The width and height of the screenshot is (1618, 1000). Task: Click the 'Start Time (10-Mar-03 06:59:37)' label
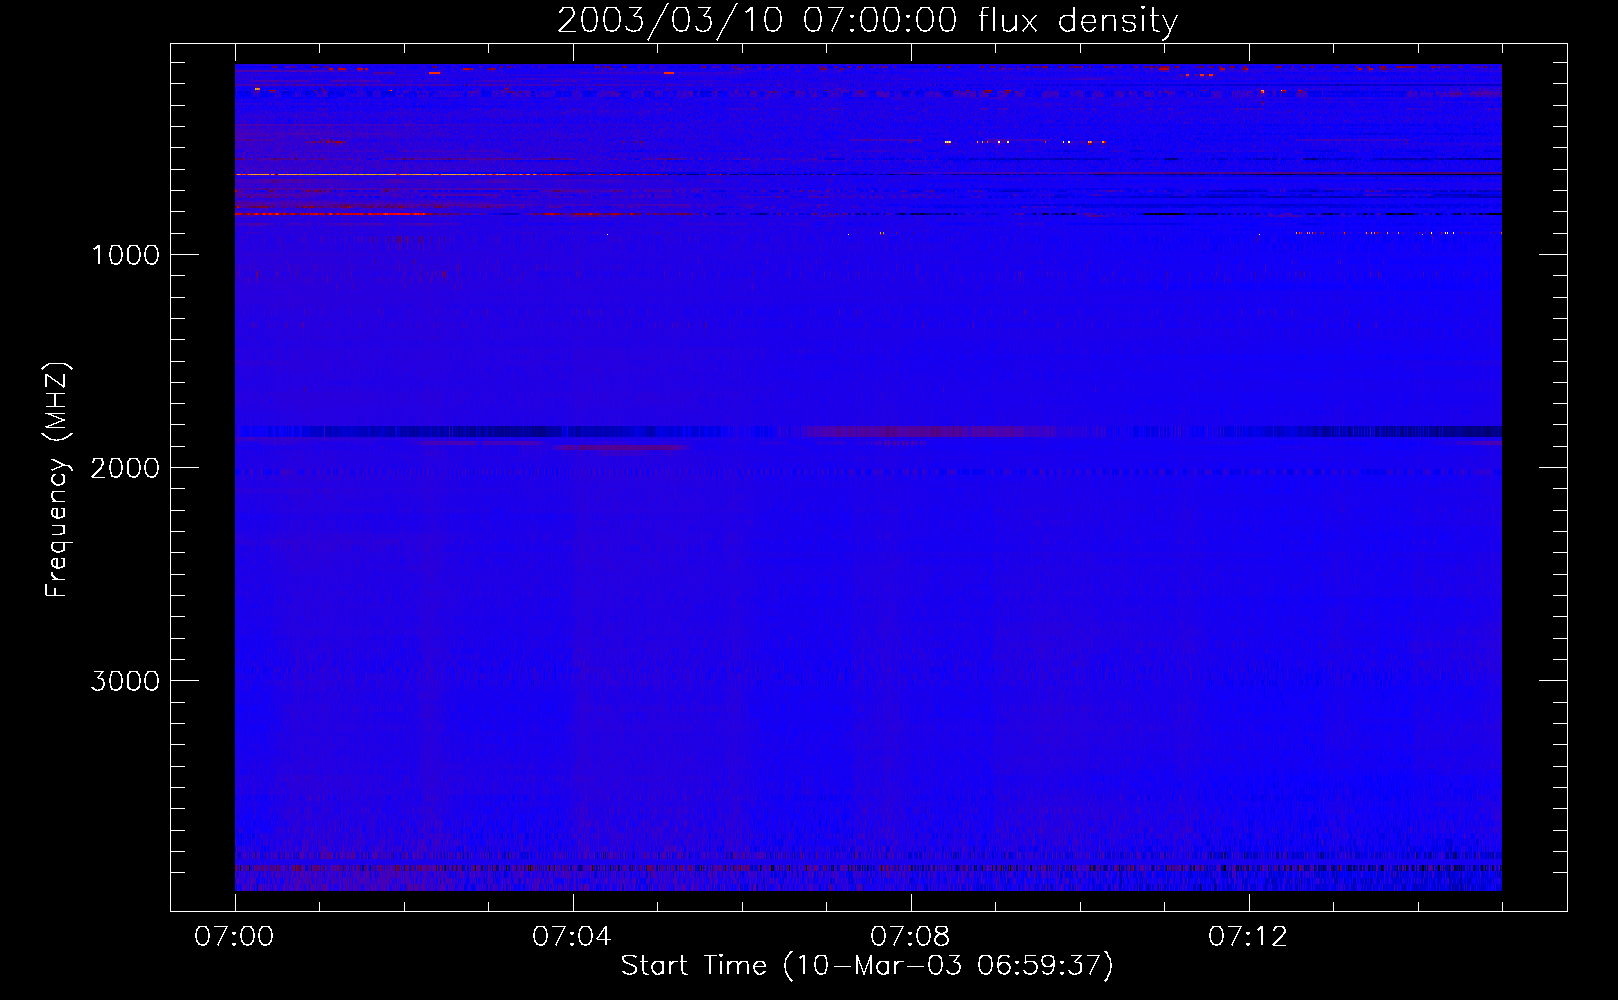point(867,966)
